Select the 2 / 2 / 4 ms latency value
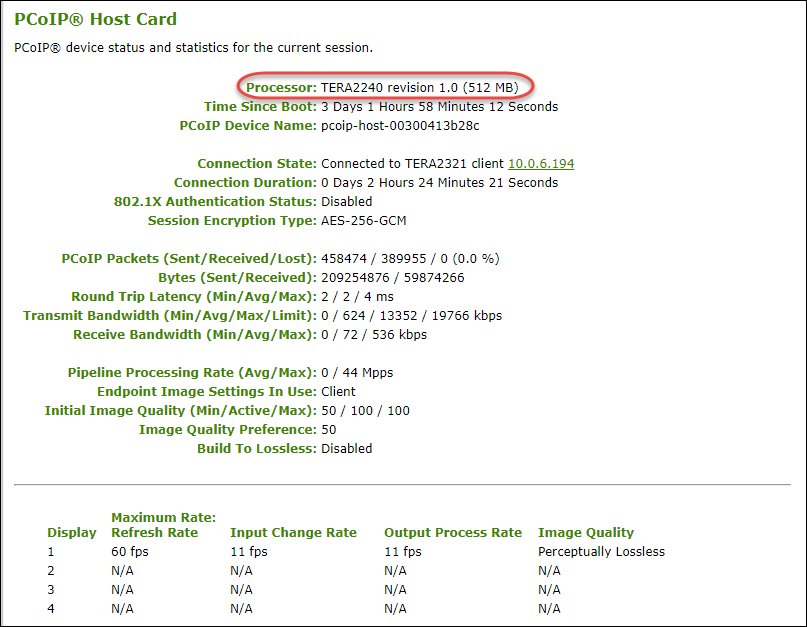This screenshot has width=807, height=627. click(x=357, y=297)
